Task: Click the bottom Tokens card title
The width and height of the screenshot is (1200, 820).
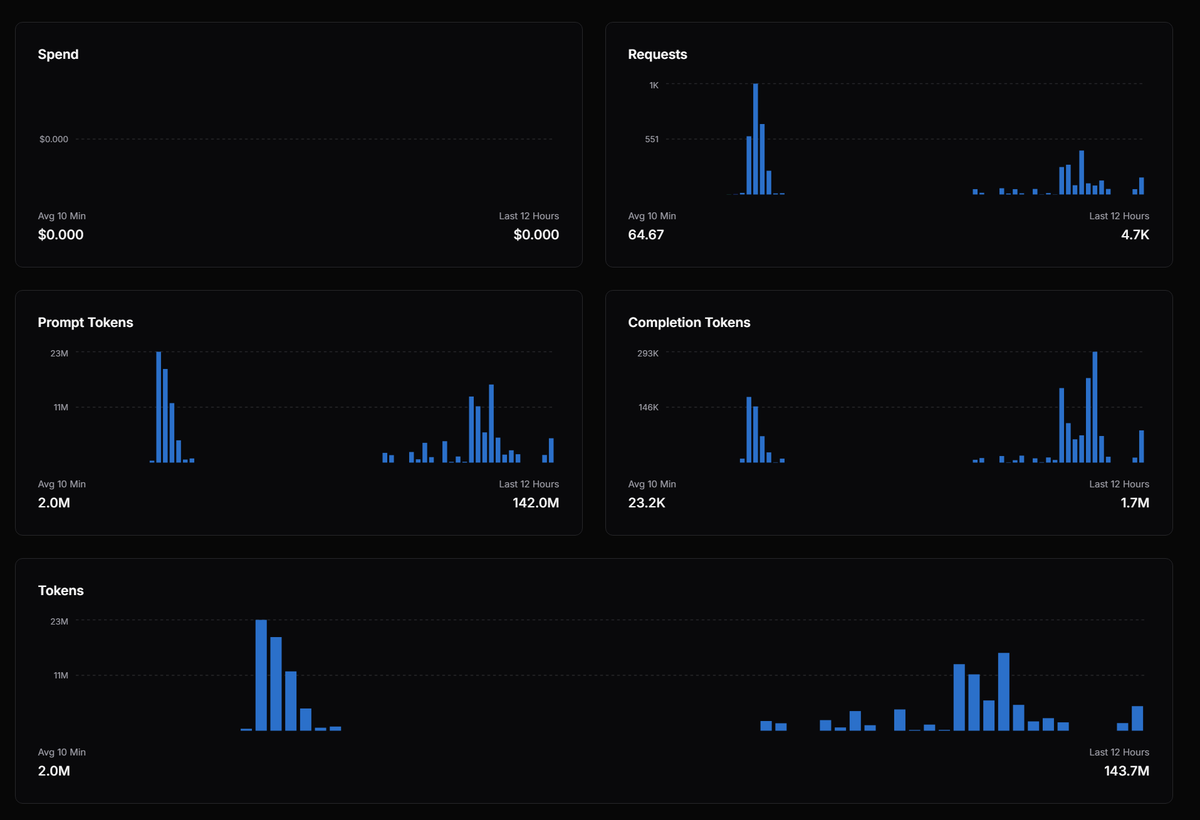Action: 61,590
